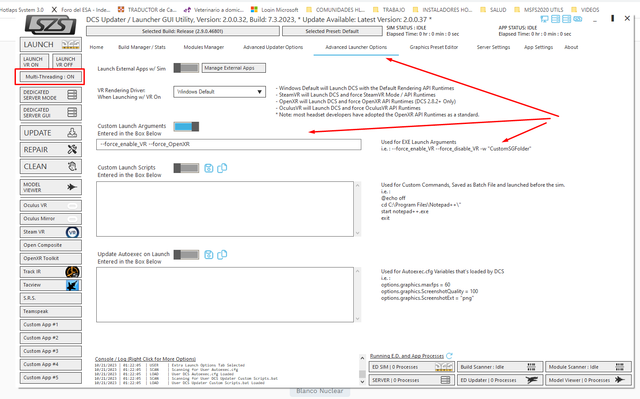Click inside the Autoexec text box
This screenshot has height=399, width=640.
[x=225, y=295]
